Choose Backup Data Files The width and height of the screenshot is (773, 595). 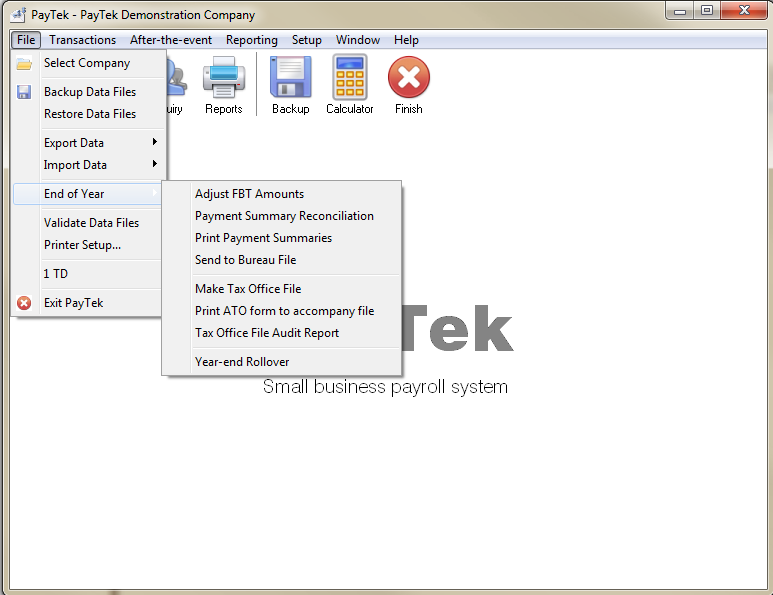[89, 92]
